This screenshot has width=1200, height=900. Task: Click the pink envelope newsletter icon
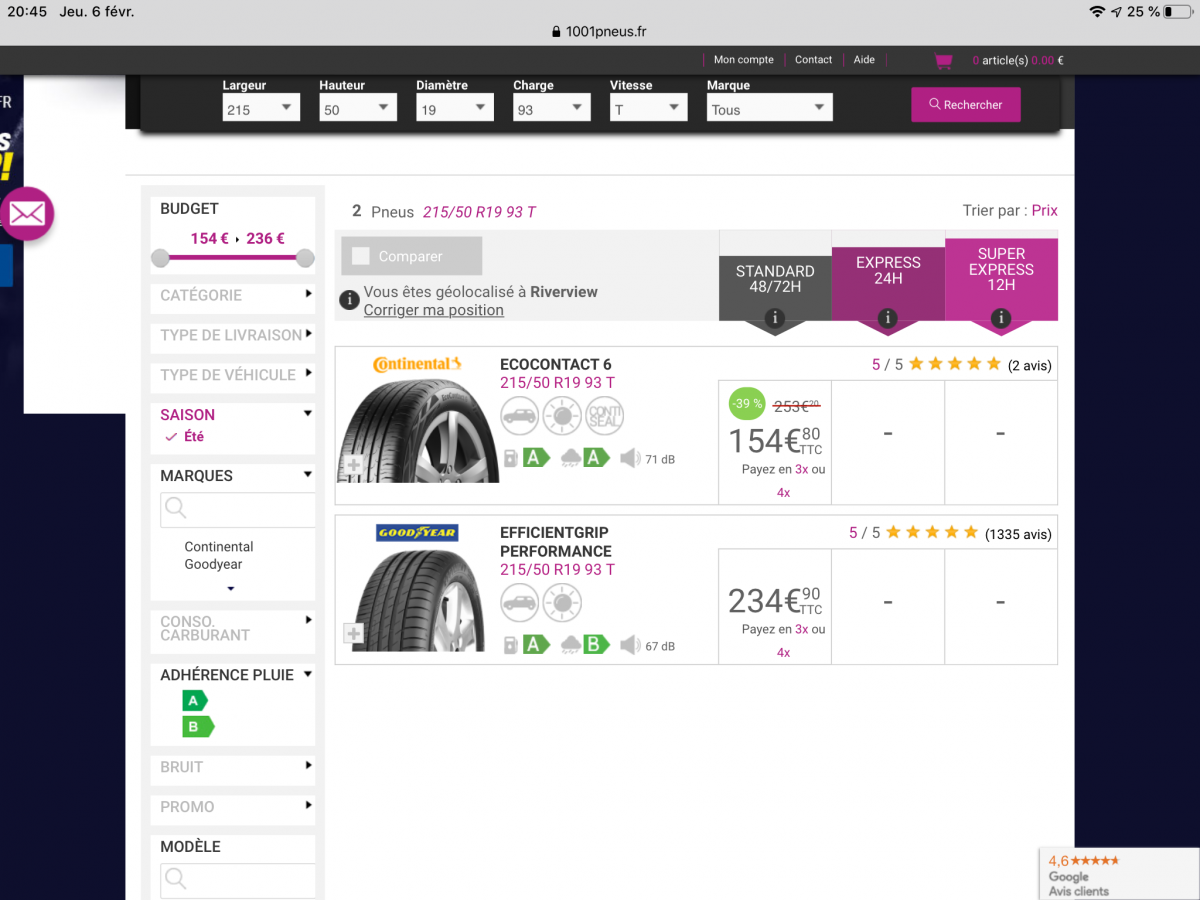pyautogui.click(x=27, y=213)
